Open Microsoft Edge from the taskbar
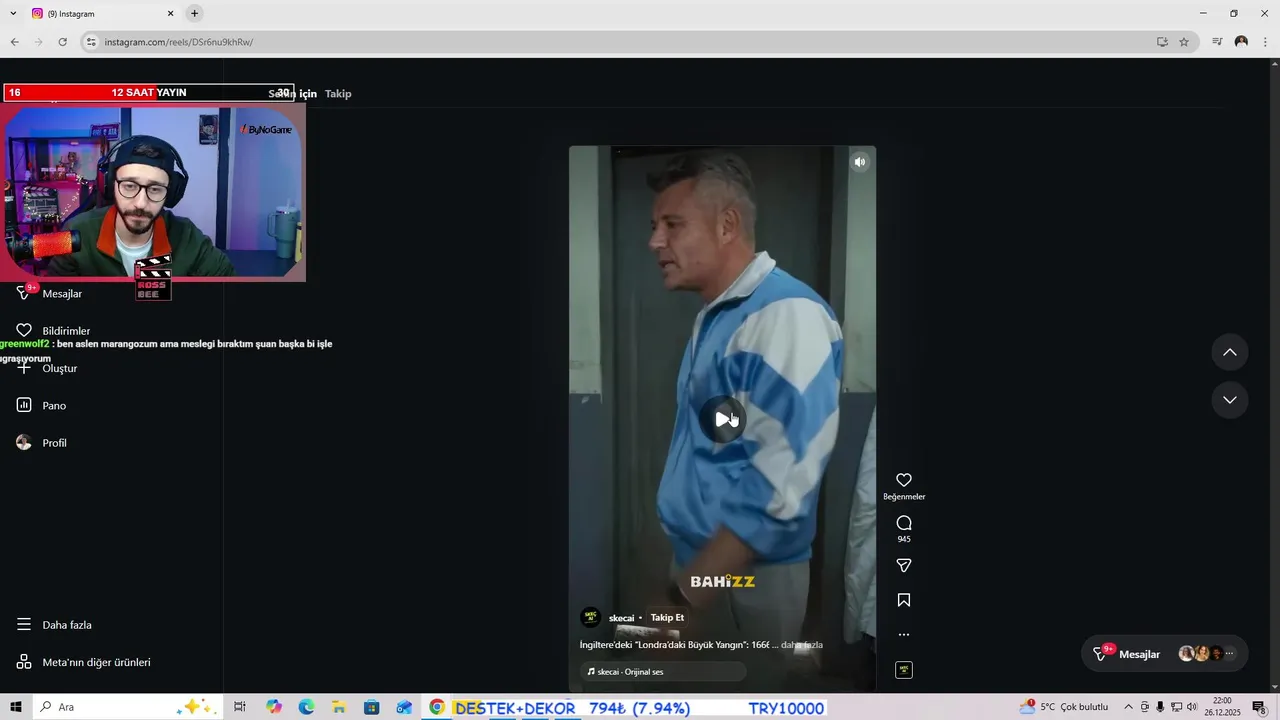The image size is (1280, 720). point(306,707)
